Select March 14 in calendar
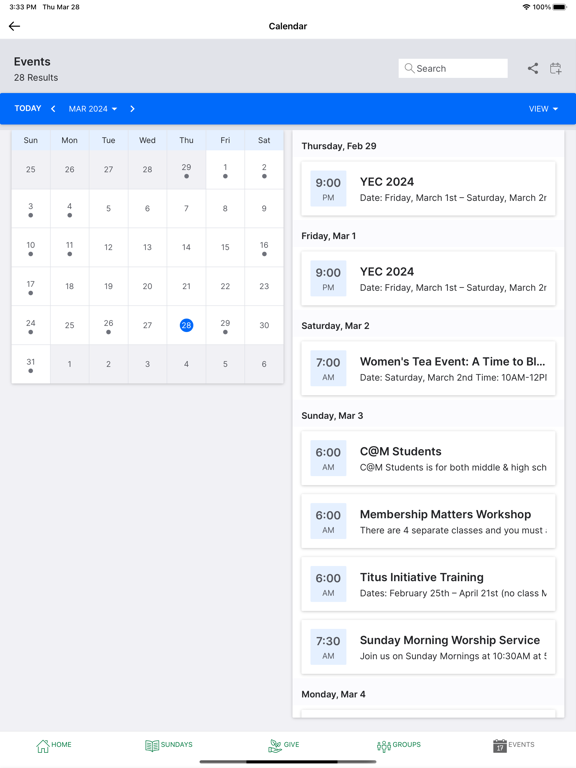This screenshot has width=576, height=768. [x=186, y=247]
